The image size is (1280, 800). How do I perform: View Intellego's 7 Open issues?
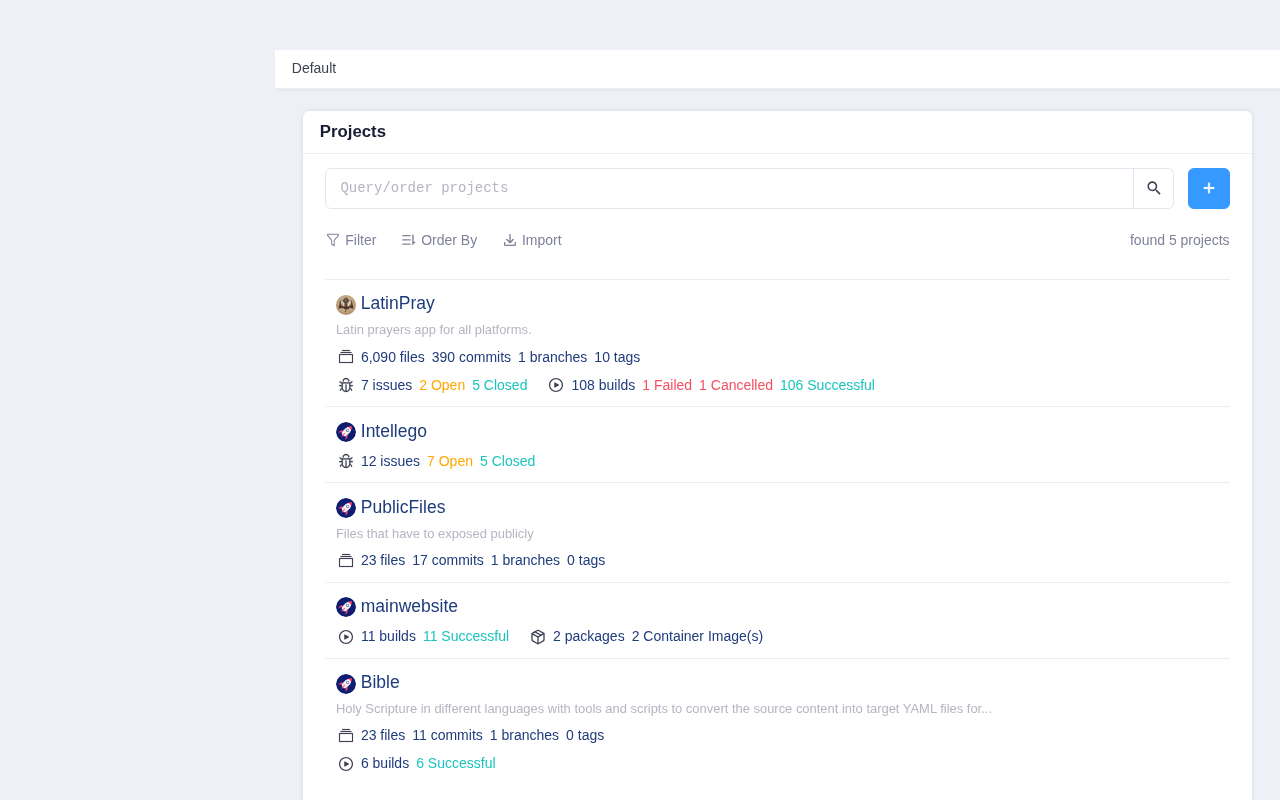[450, 461]
